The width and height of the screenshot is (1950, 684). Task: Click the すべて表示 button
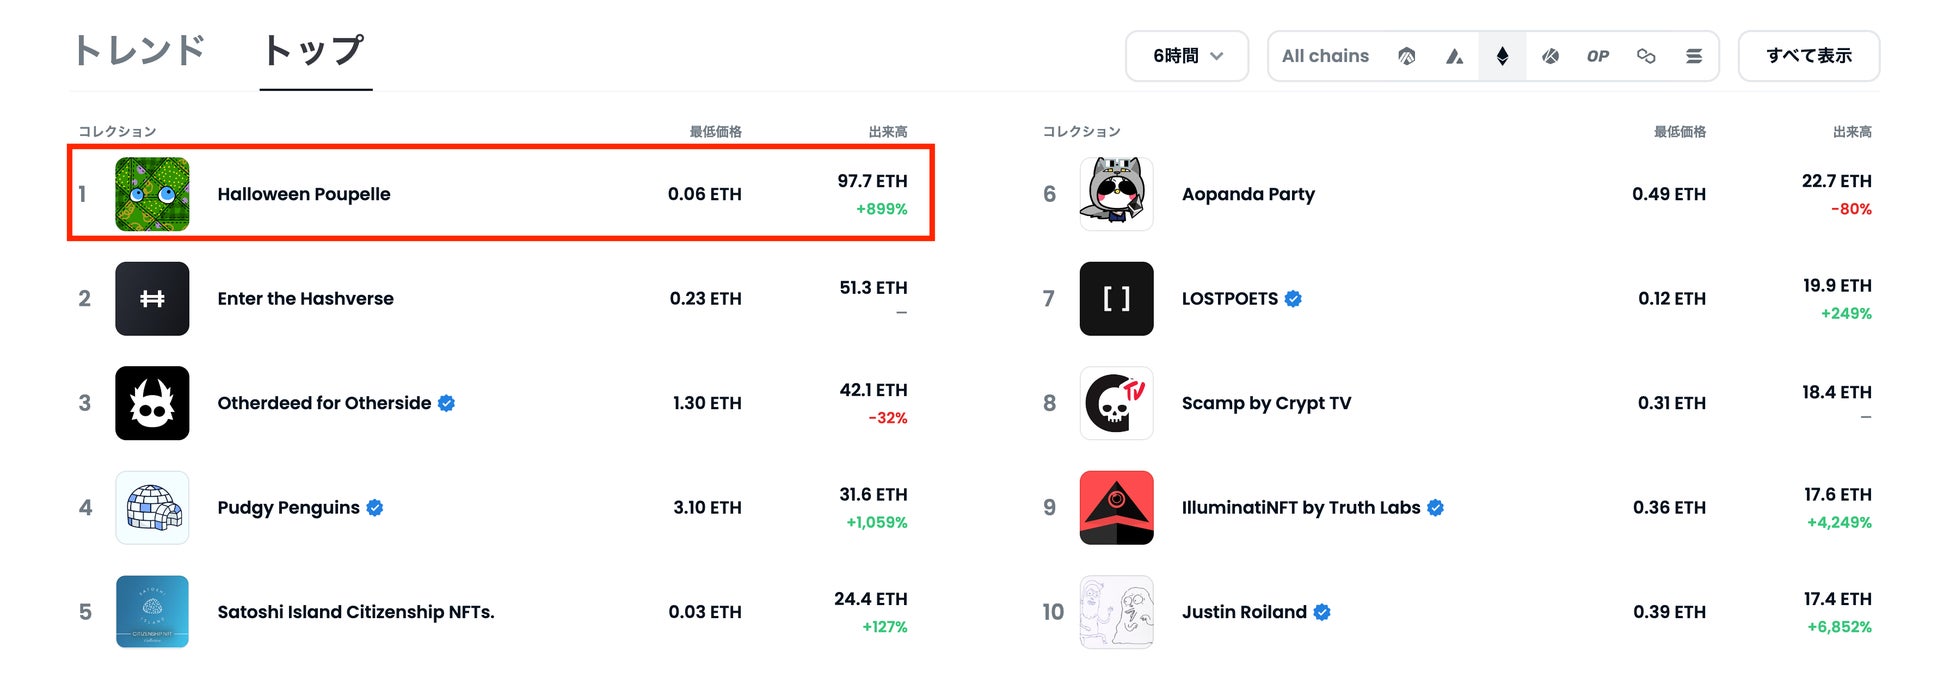(x=1808, y=56)
